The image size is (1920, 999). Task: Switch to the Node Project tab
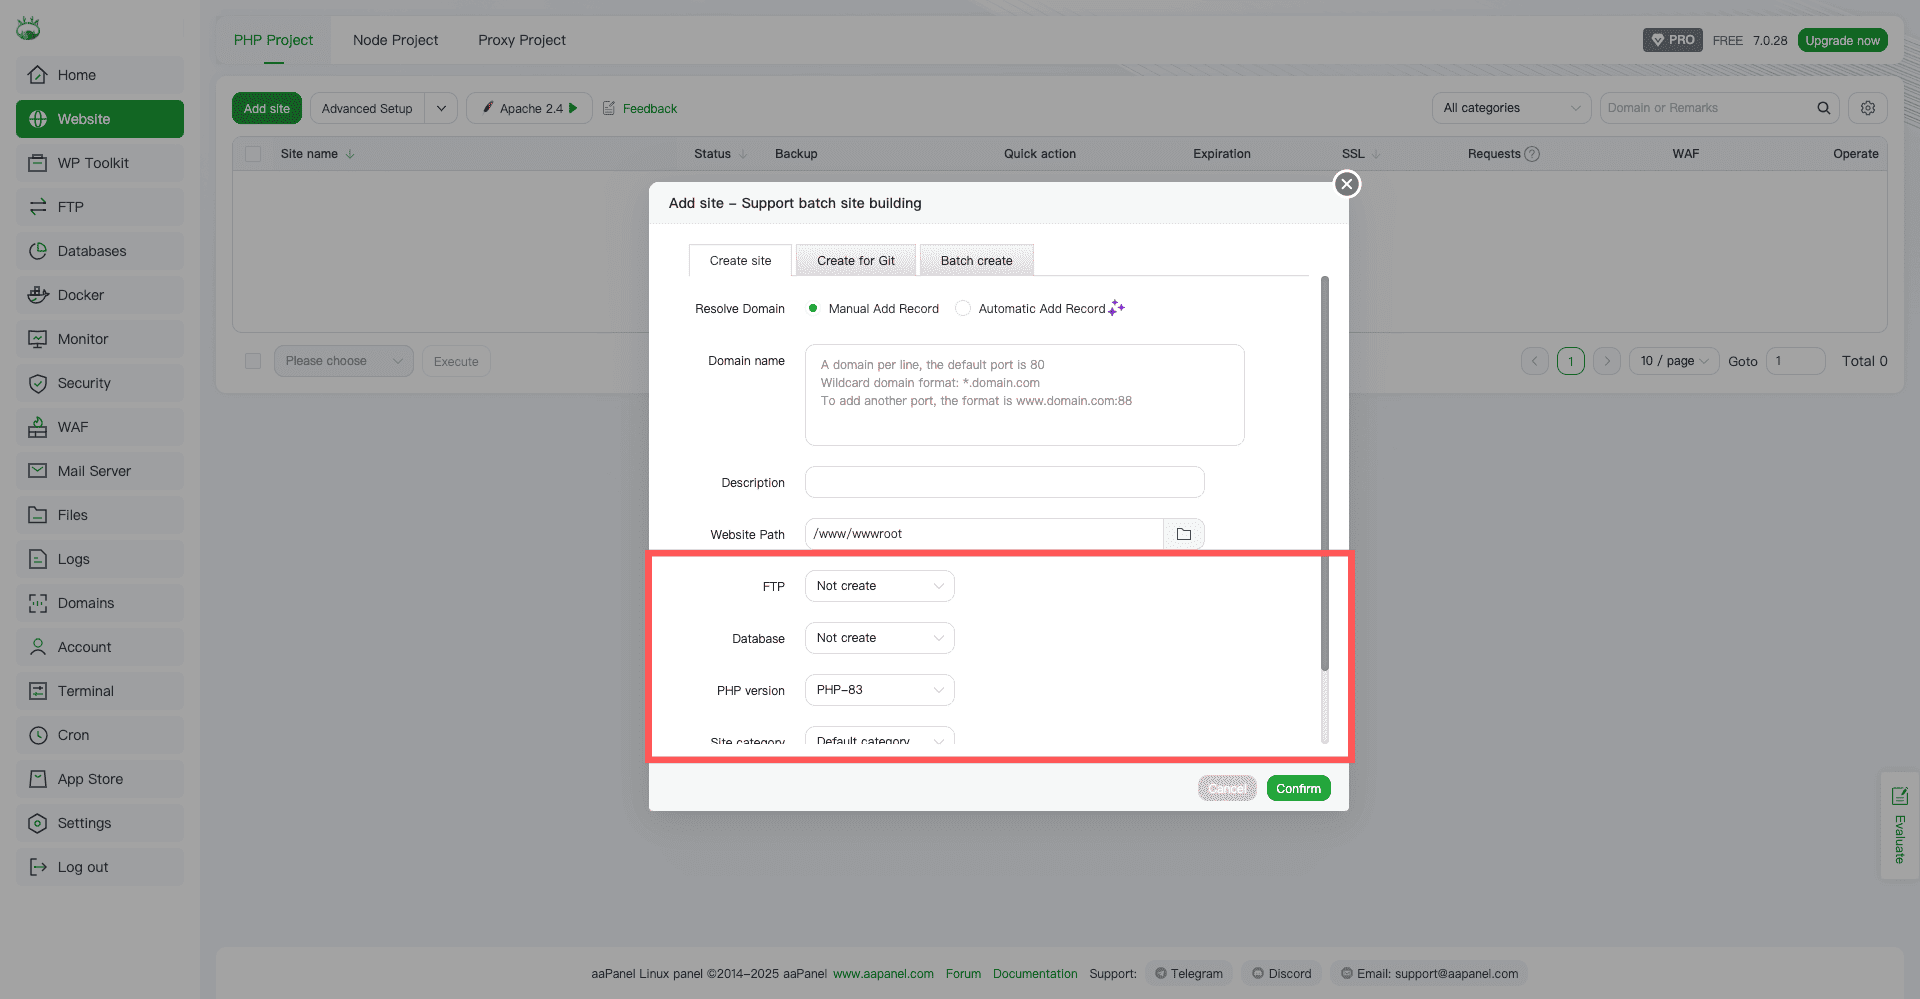click(x=395, y=40)
